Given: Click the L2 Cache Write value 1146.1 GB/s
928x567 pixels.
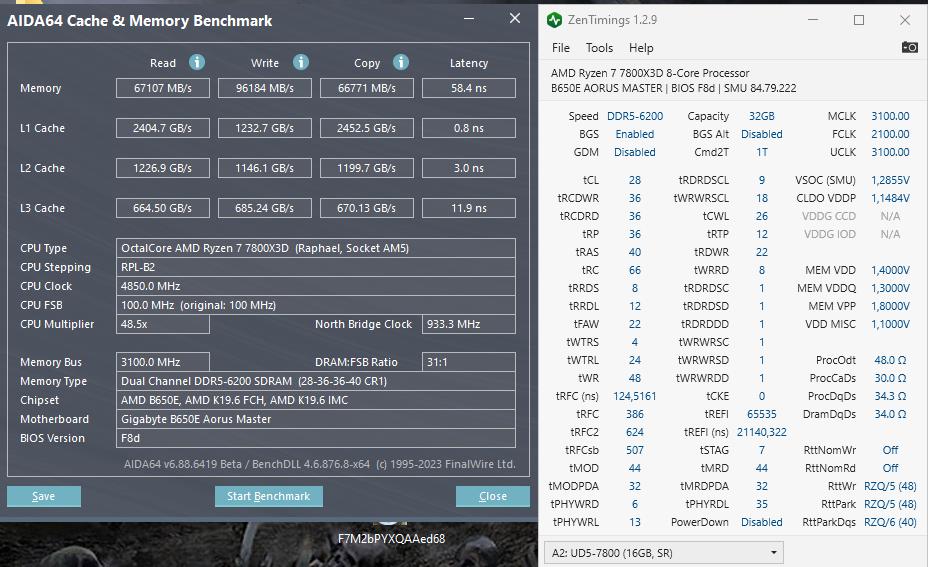Looking at the screenshot, I should (265, 168).
